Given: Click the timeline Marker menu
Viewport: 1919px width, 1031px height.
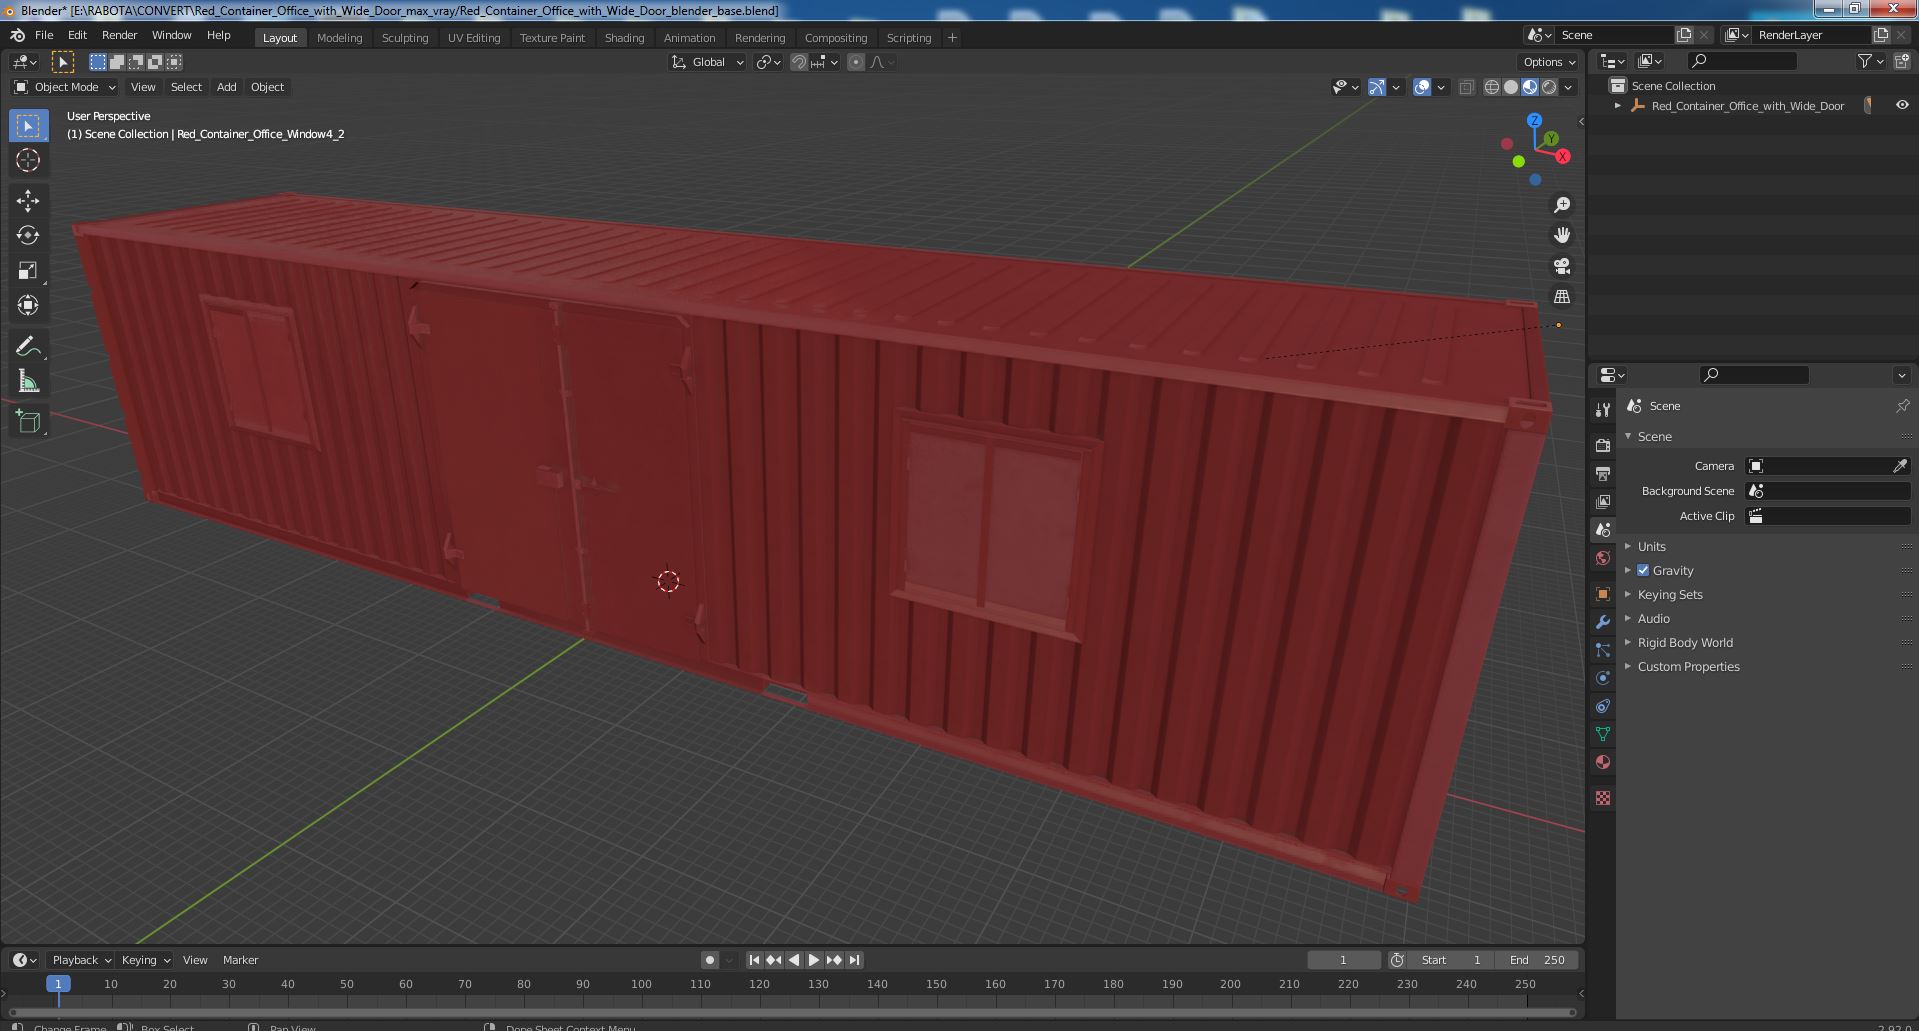Looking at the screenshot, I should pos(240,960).
